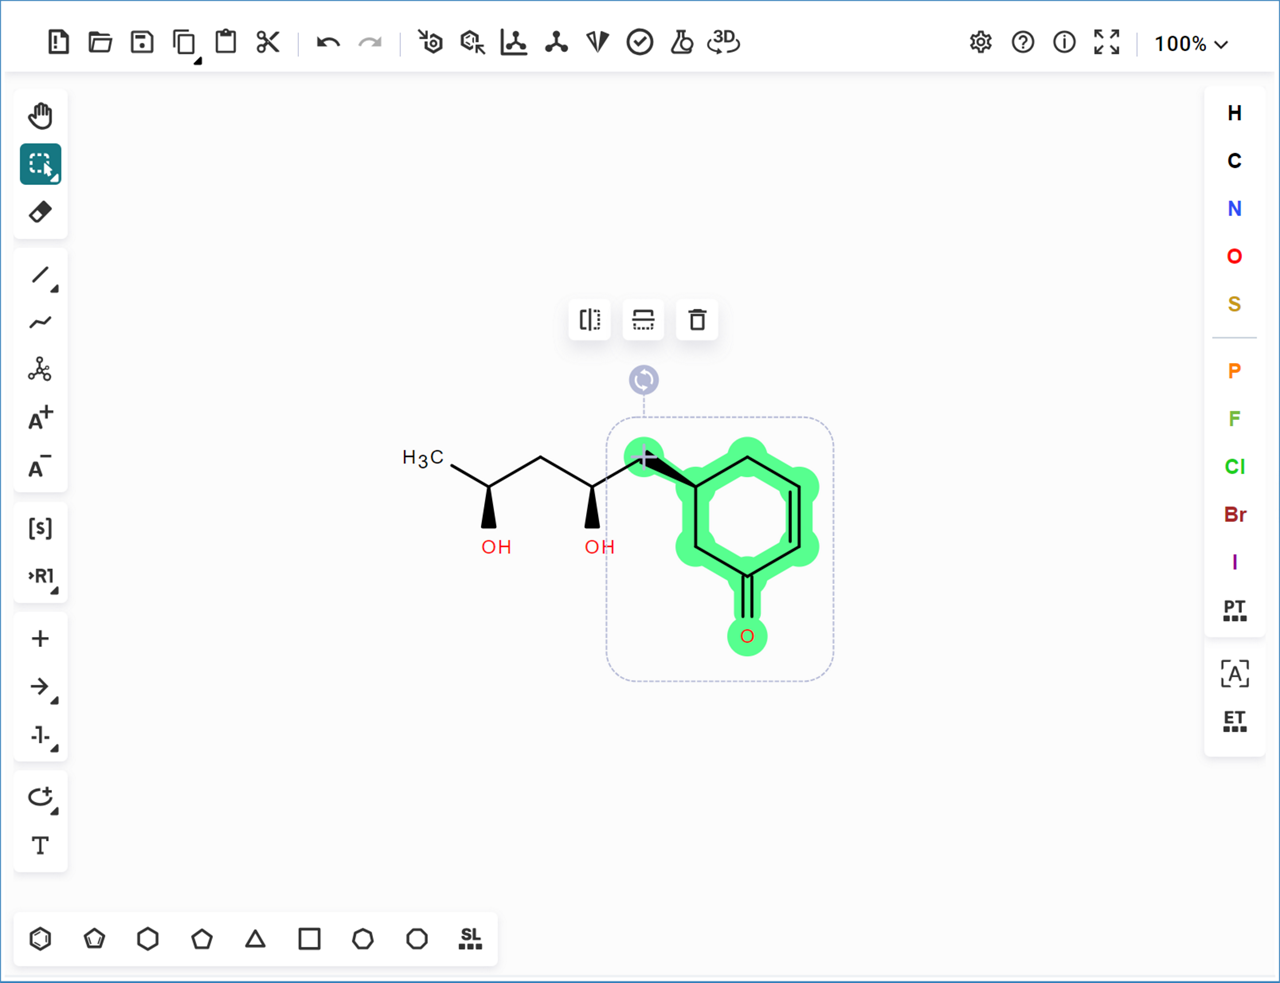Open the periodic table PT
Image resolution: width=1280 pixels, height=983 pixels.
[1234, 610]
